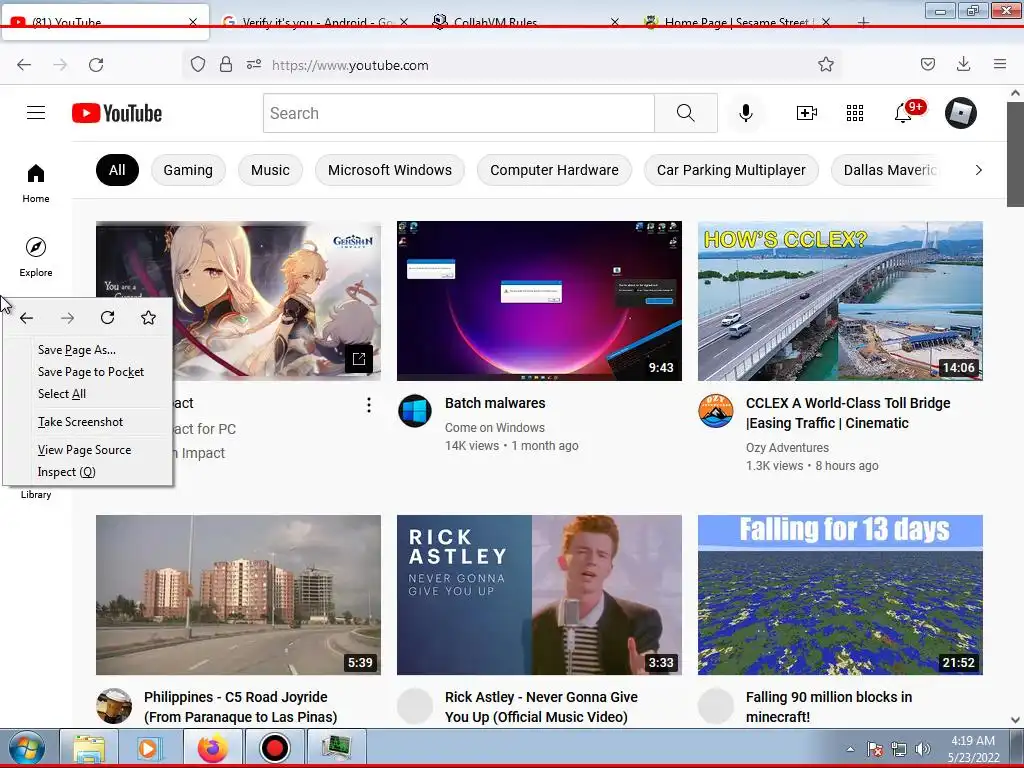Open the new tab plus button
Viewport: 1024px width, 768px height.
[x=863, y=22]
